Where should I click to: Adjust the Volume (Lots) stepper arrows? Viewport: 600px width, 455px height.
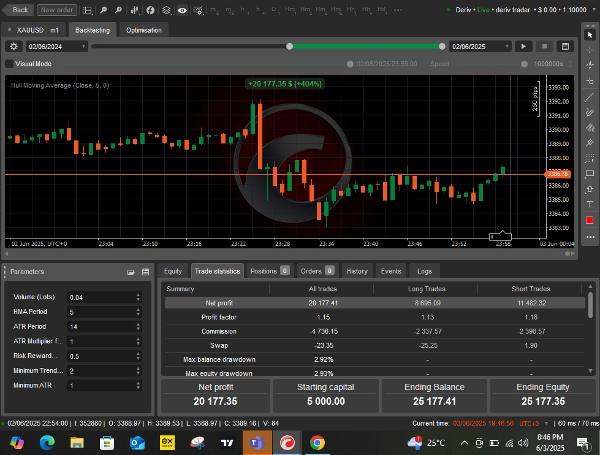point(138,297)
